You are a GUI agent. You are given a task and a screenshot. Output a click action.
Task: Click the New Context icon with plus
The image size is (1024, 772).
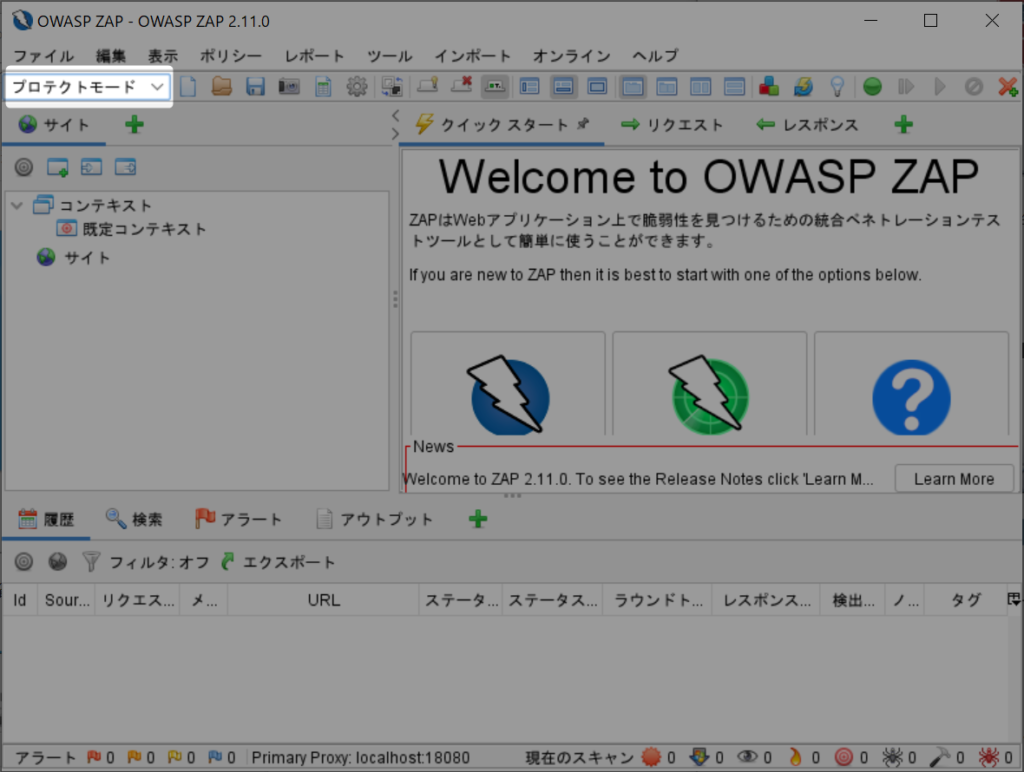[x=57, y=167]
